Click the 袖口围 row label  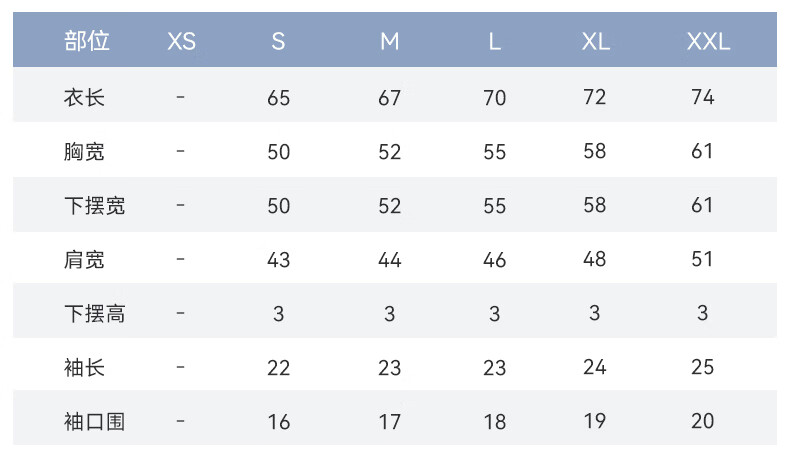(x=94, y=421)
